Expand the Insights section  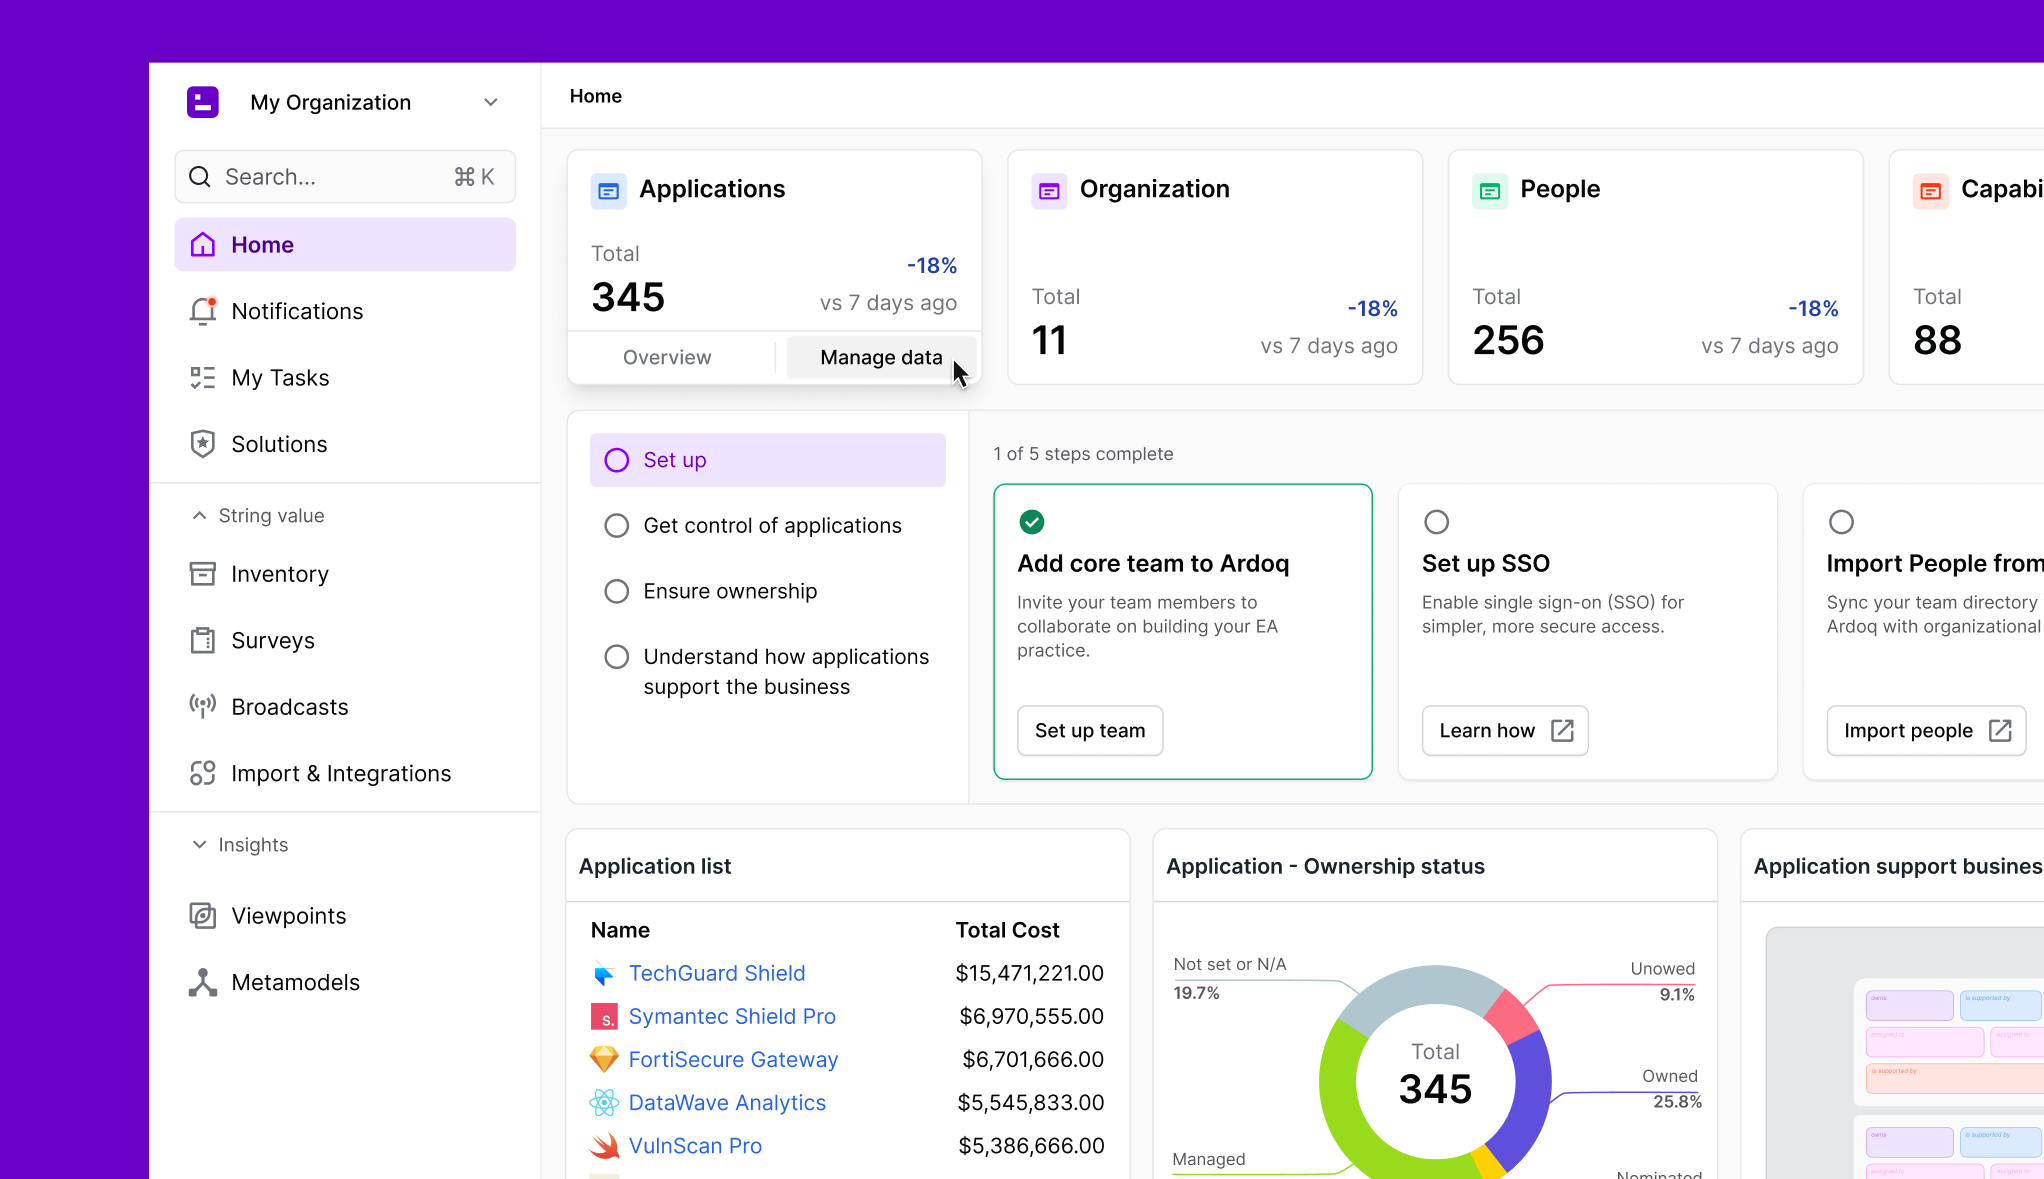[200, 844]
